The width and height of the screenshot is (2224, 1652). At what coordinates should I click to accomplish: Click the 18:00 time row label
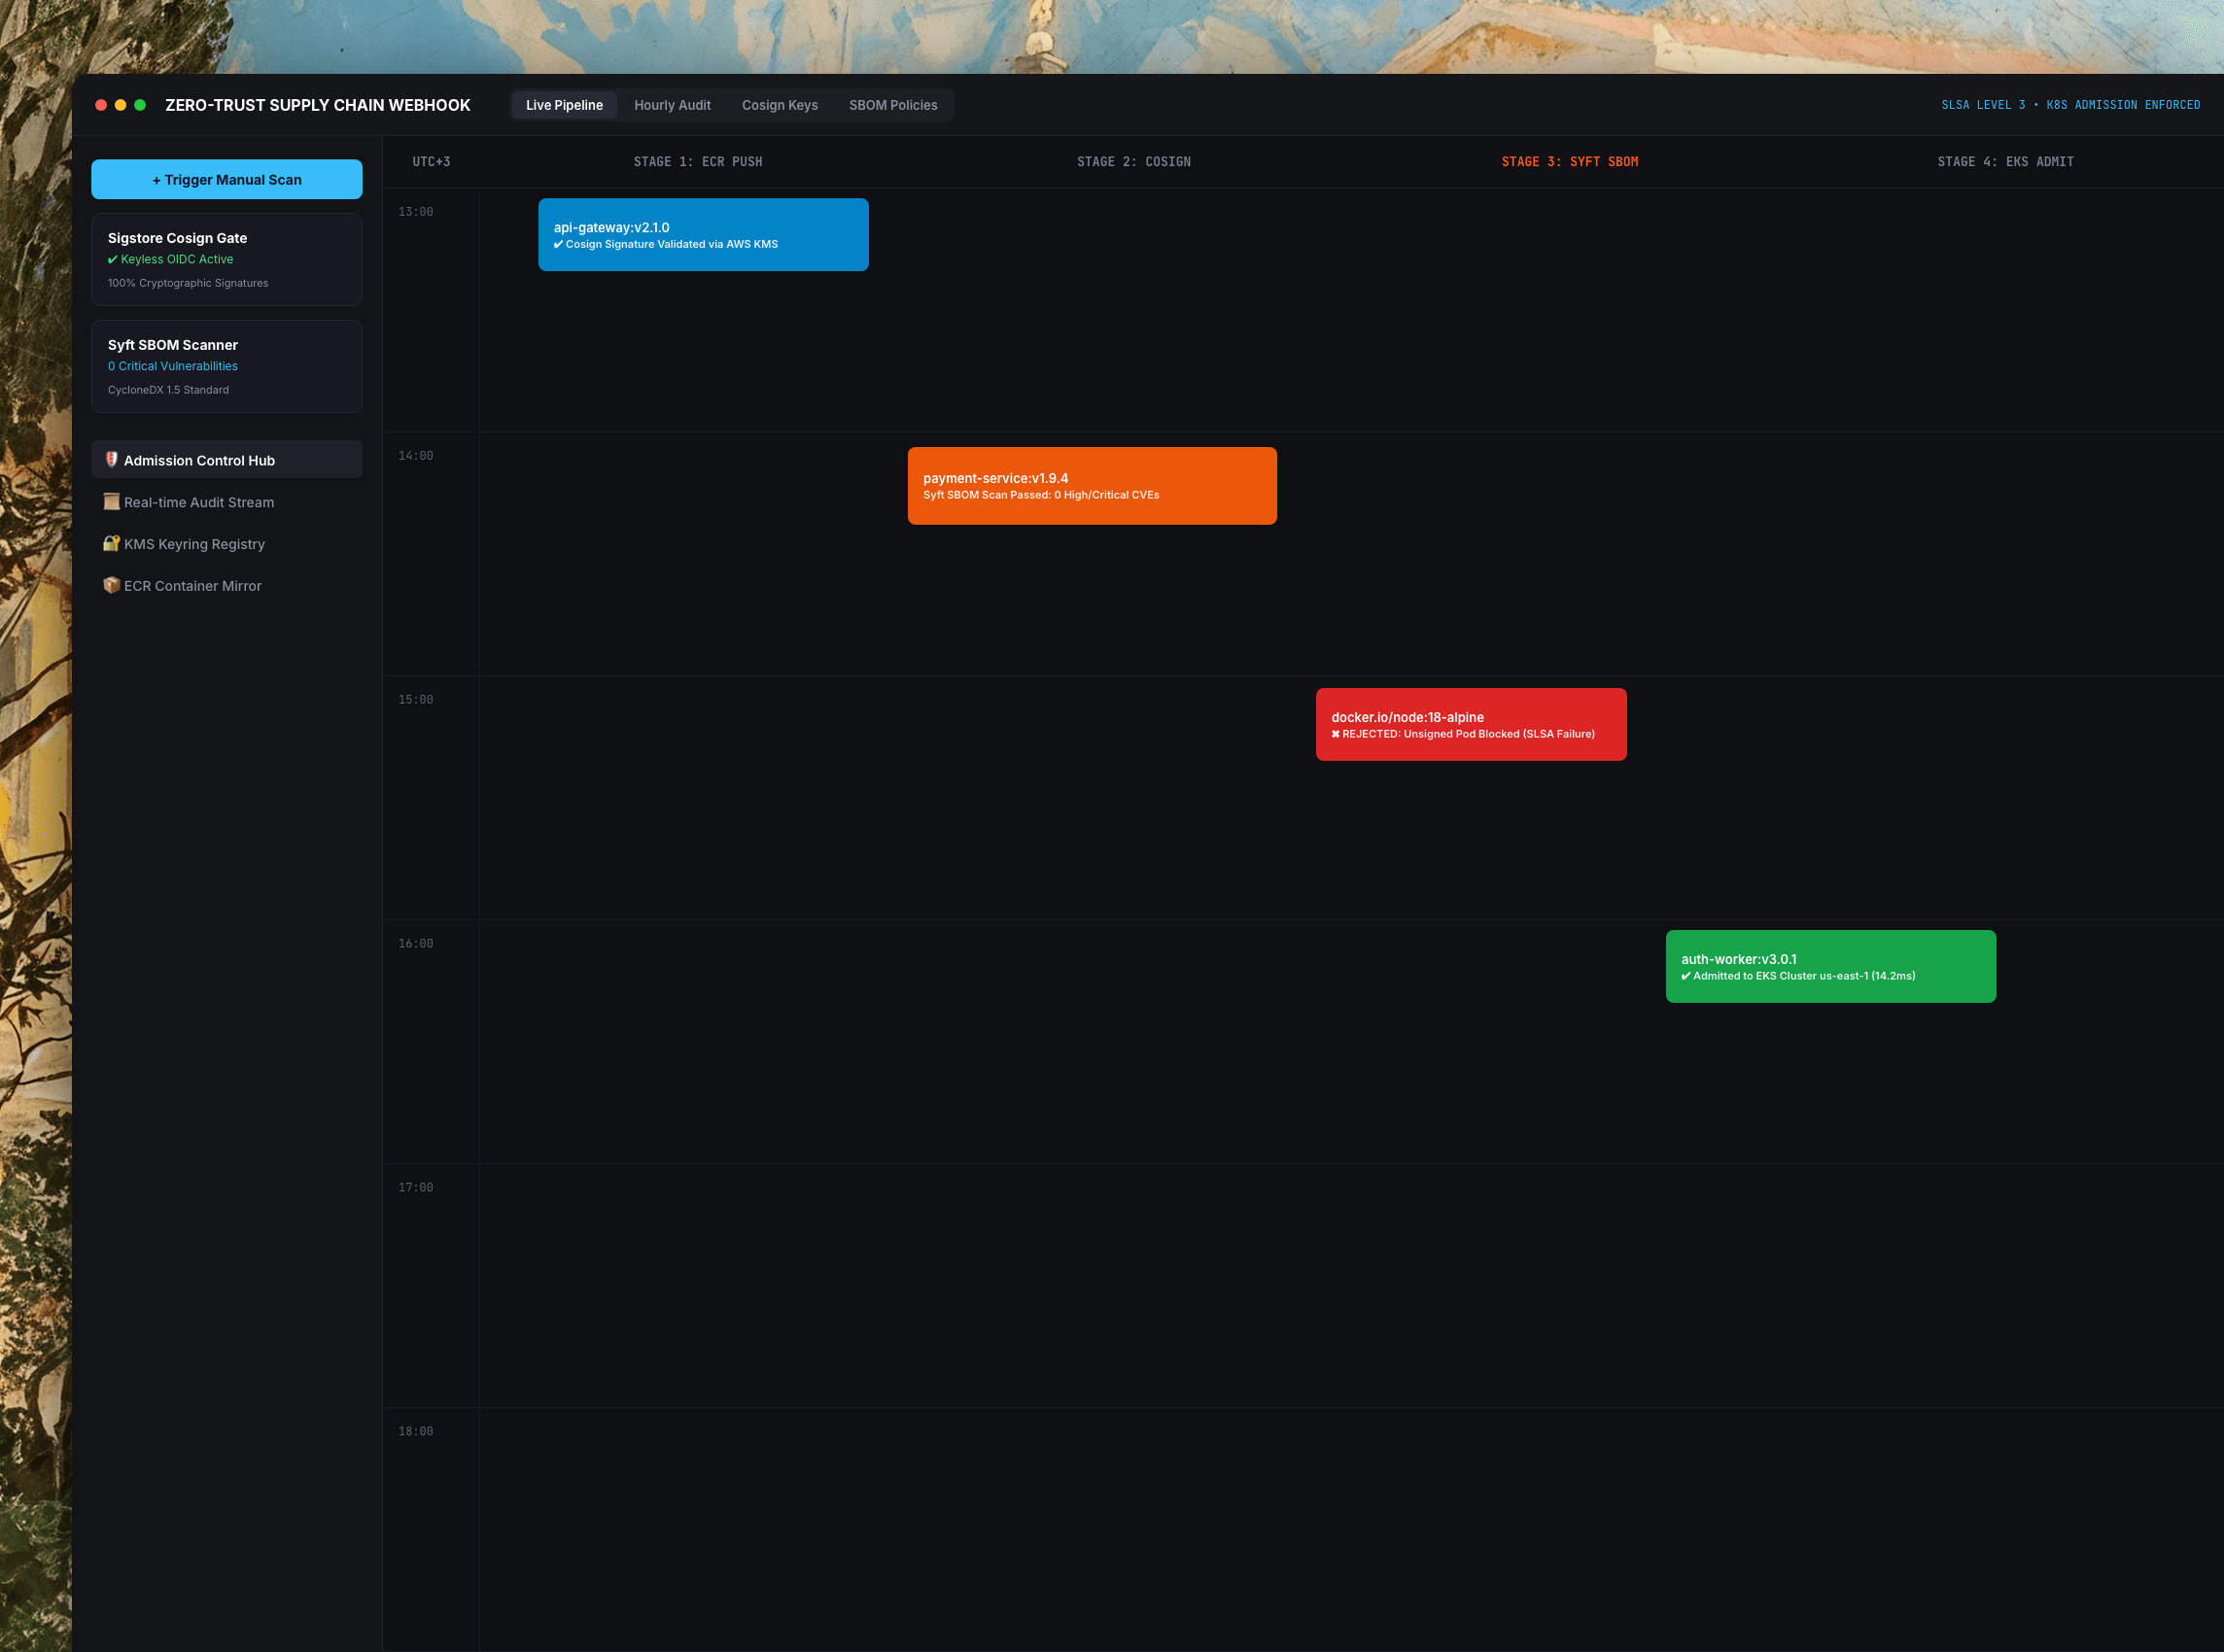[x=416, y=1432]
